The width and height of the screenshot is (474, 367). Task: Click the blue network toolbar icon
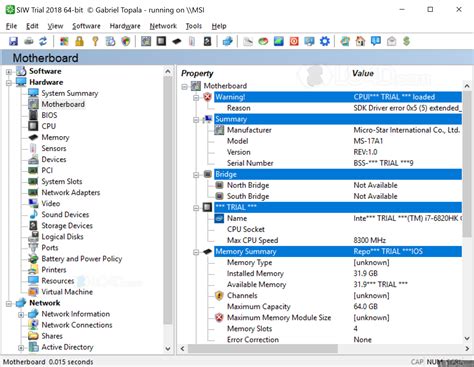(x=228, y=41)
